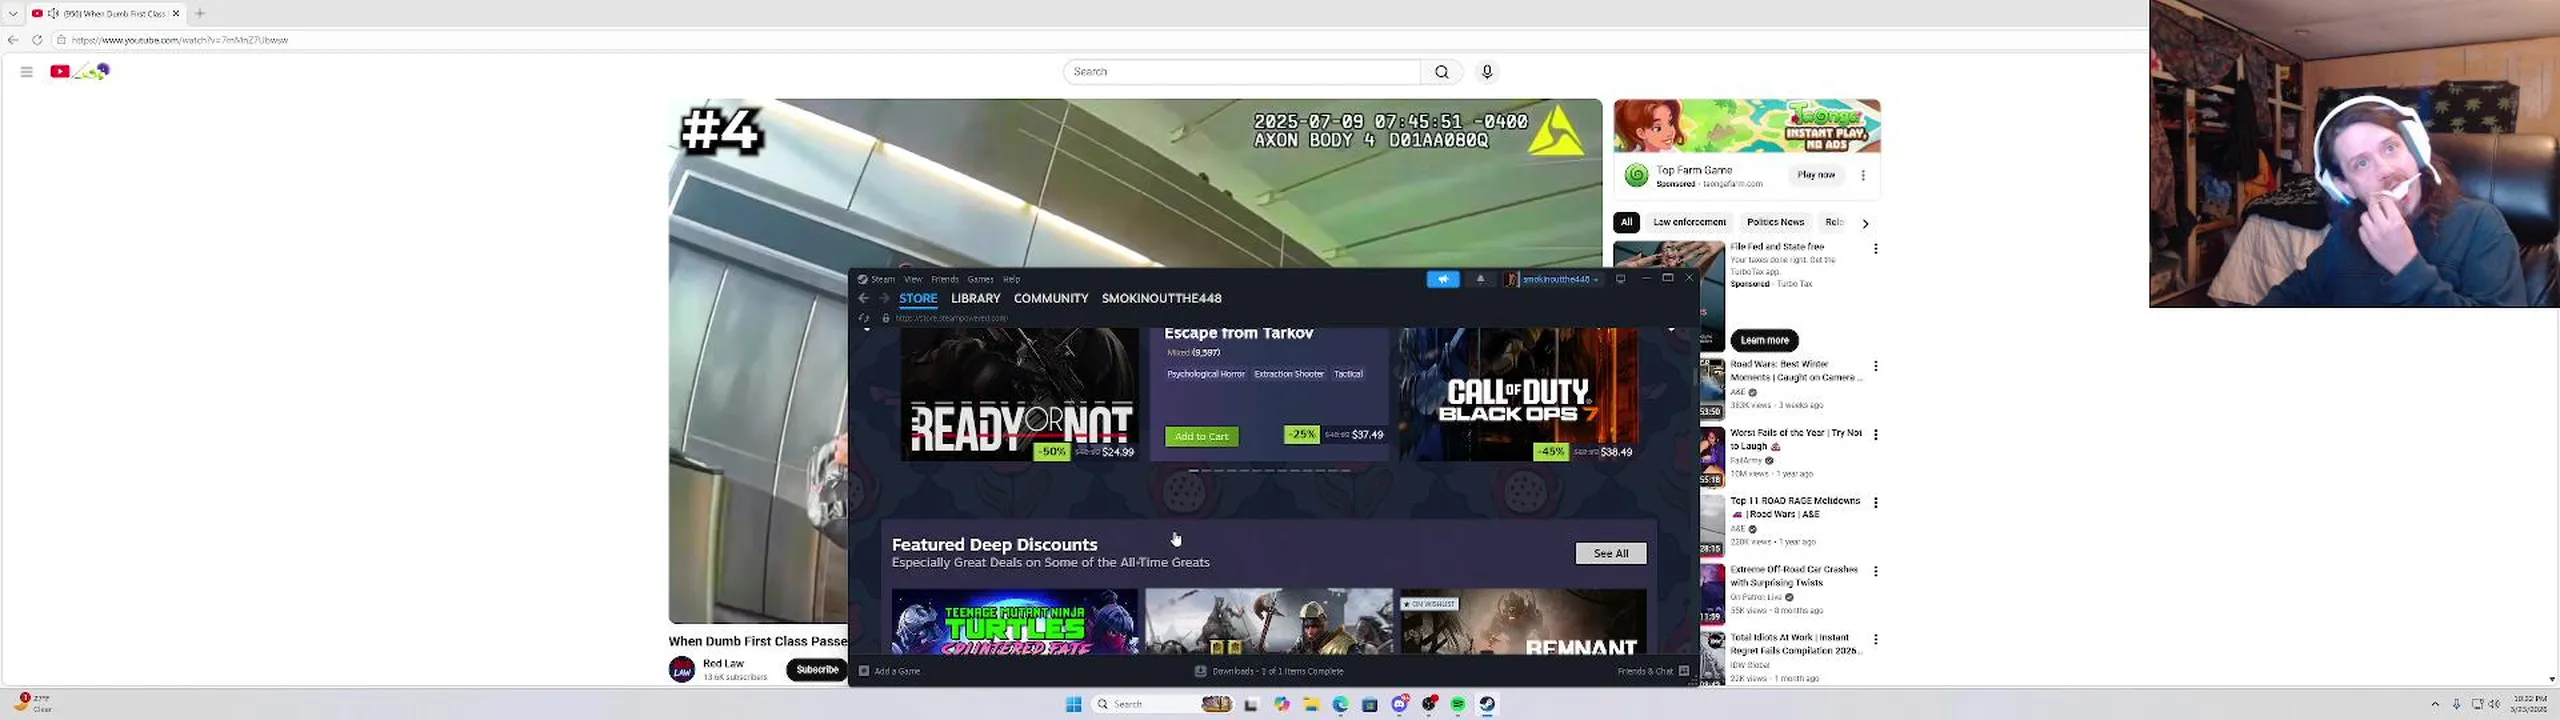The height and width of the screenshot is (720, 2560).
Task: Open the Ready or Not store capsule
Action: coord(1019,394)
